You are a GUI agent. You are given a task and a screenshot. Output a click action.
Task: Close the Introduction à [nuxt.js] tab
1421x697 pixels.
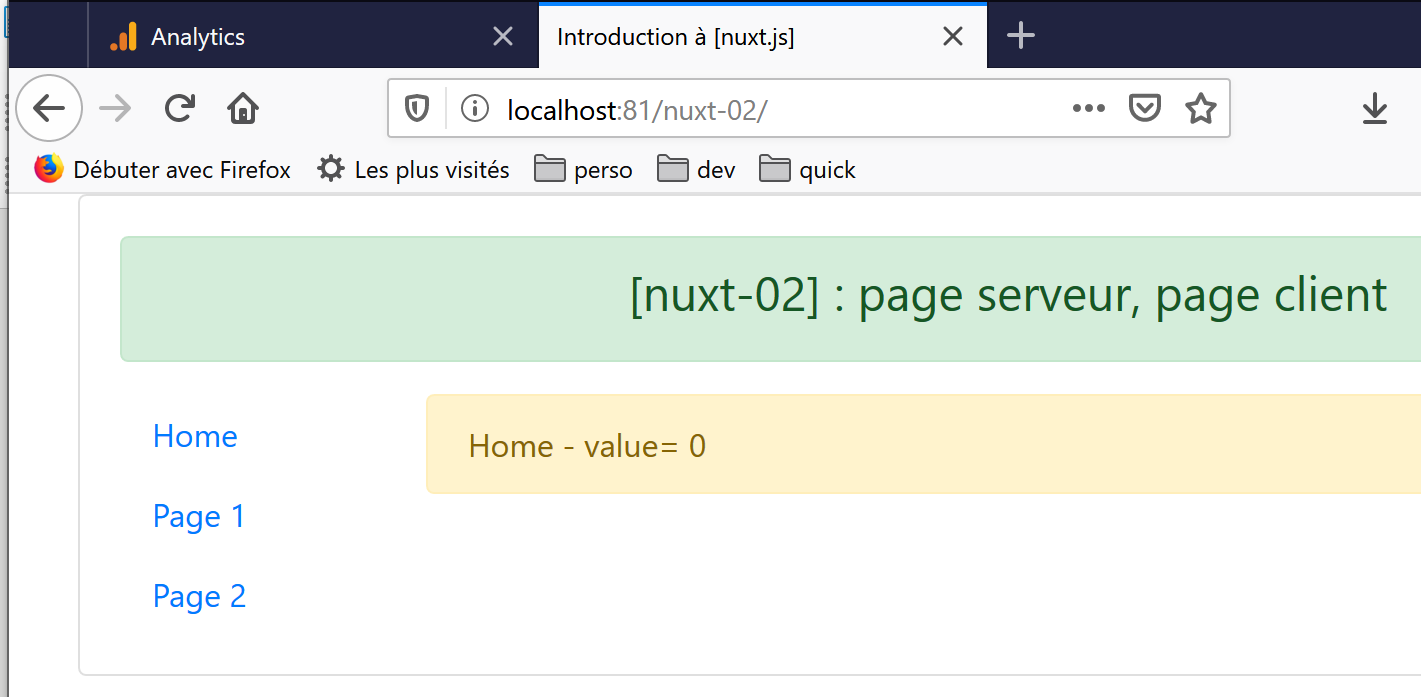[x=953, y=37]
